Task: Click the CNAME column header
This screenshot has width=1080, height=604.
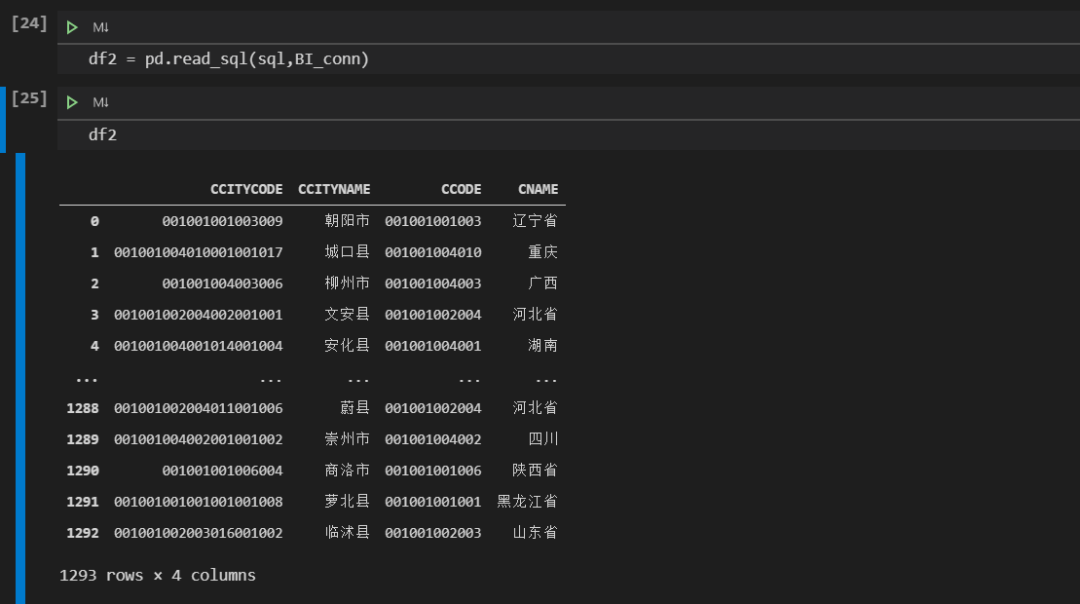Action: [x=538, y=189]
